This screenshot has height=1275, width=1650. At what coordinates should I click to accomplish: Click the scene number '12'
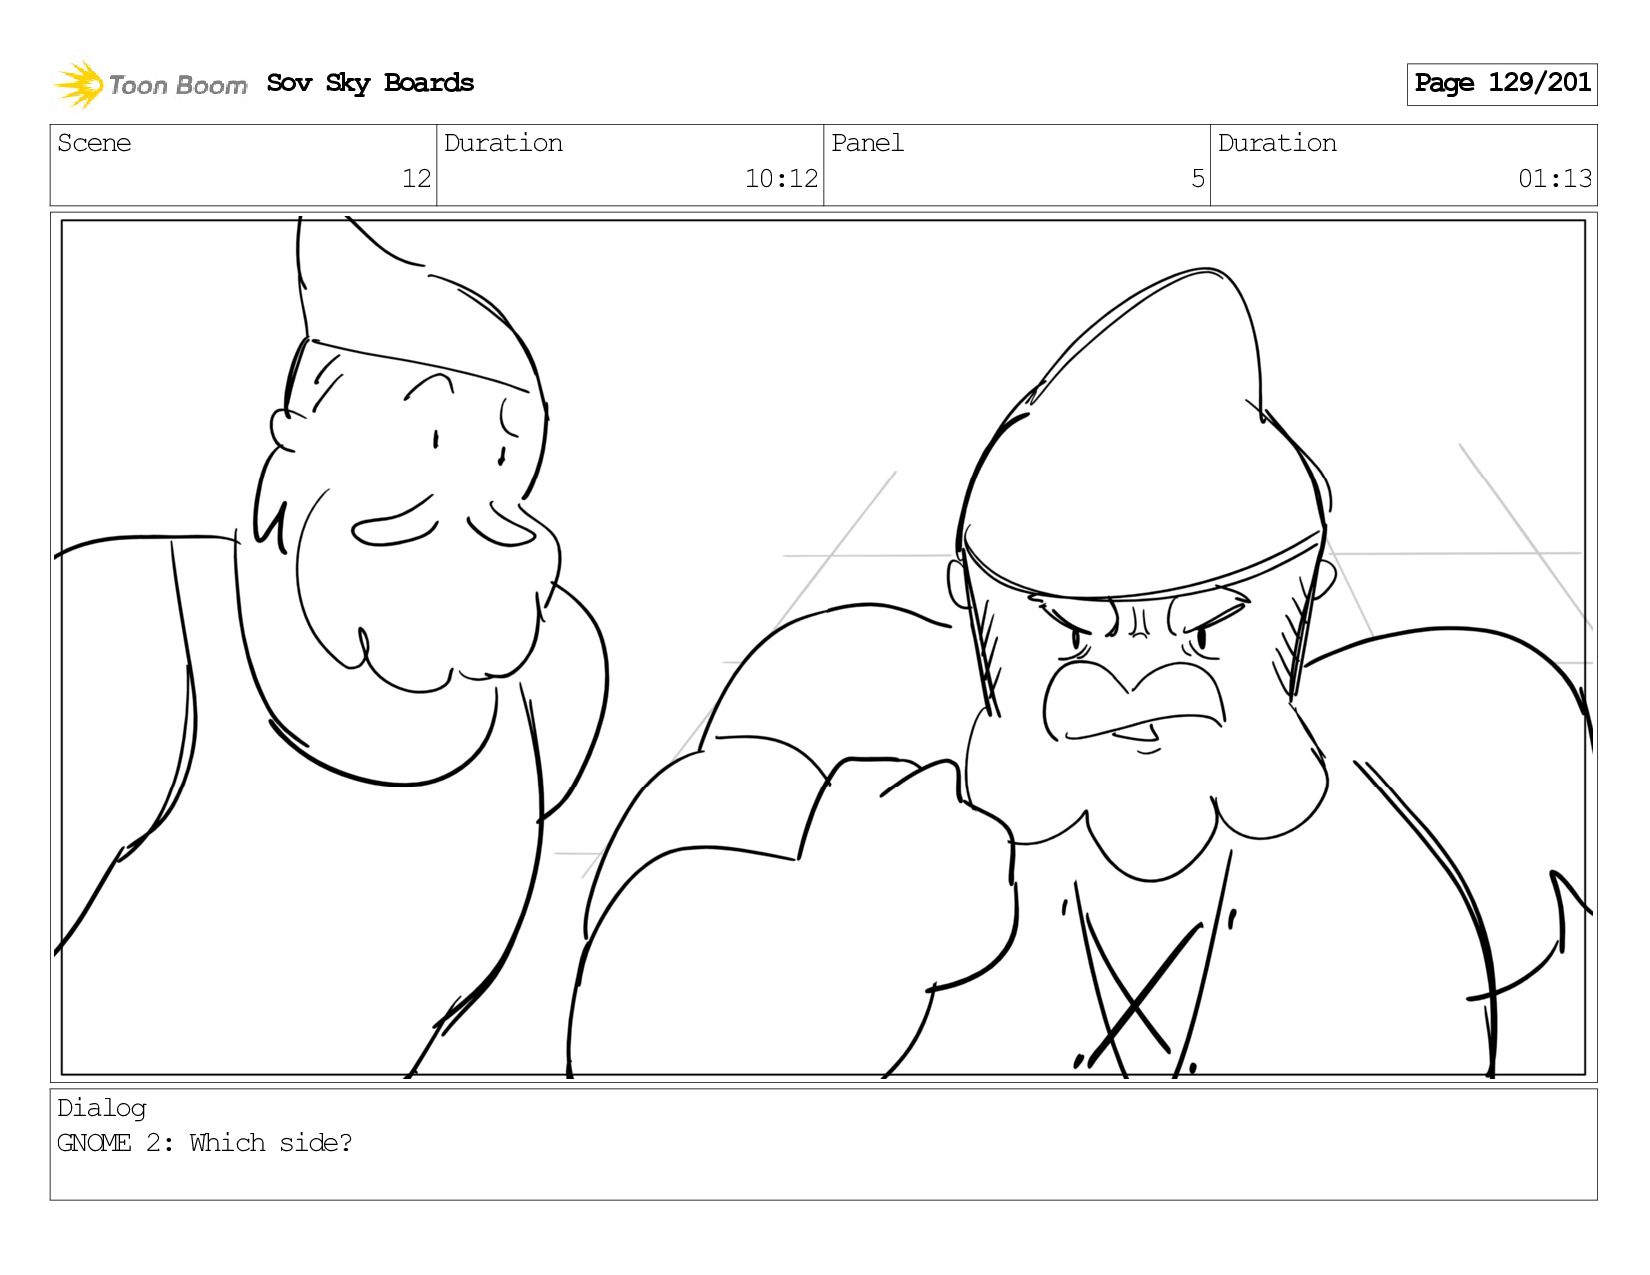tap(416, 179)
